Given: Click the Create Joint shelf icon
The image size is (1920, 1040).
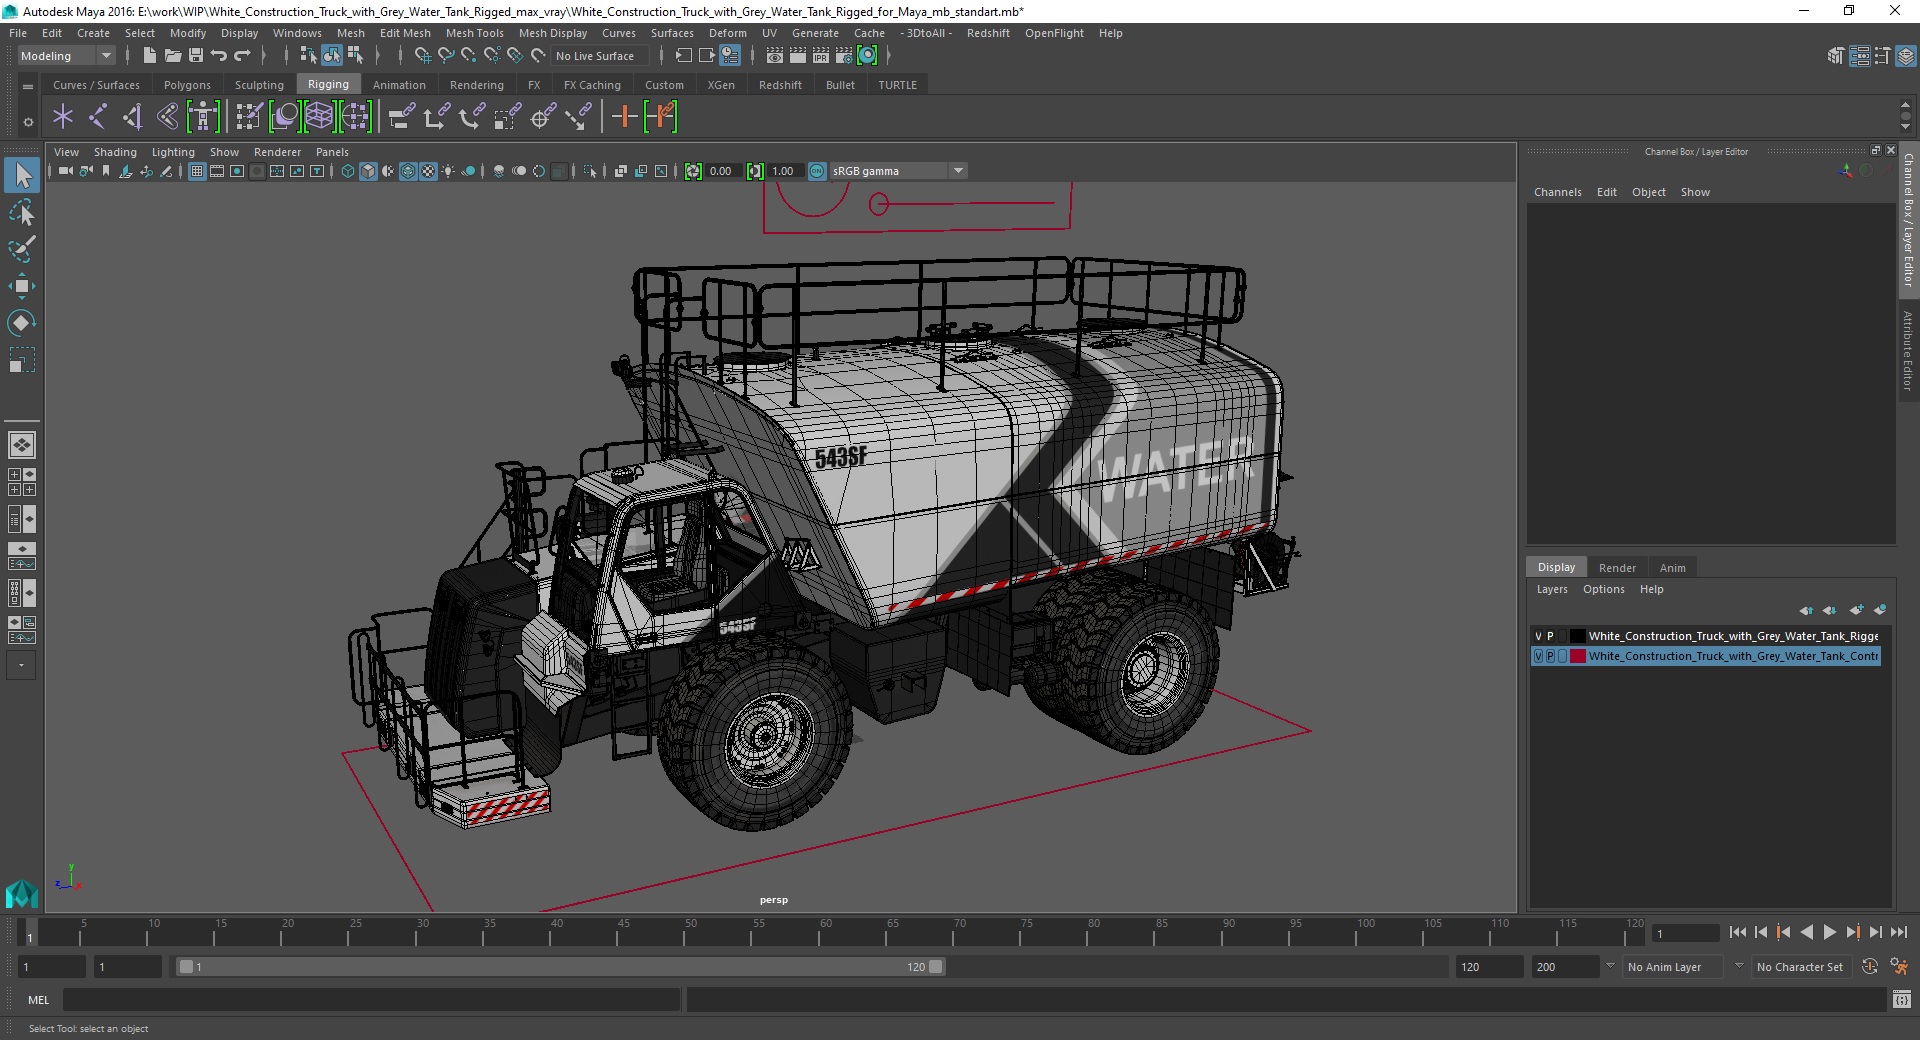Looking at the screenshot, I should click(x=97, y=117).
